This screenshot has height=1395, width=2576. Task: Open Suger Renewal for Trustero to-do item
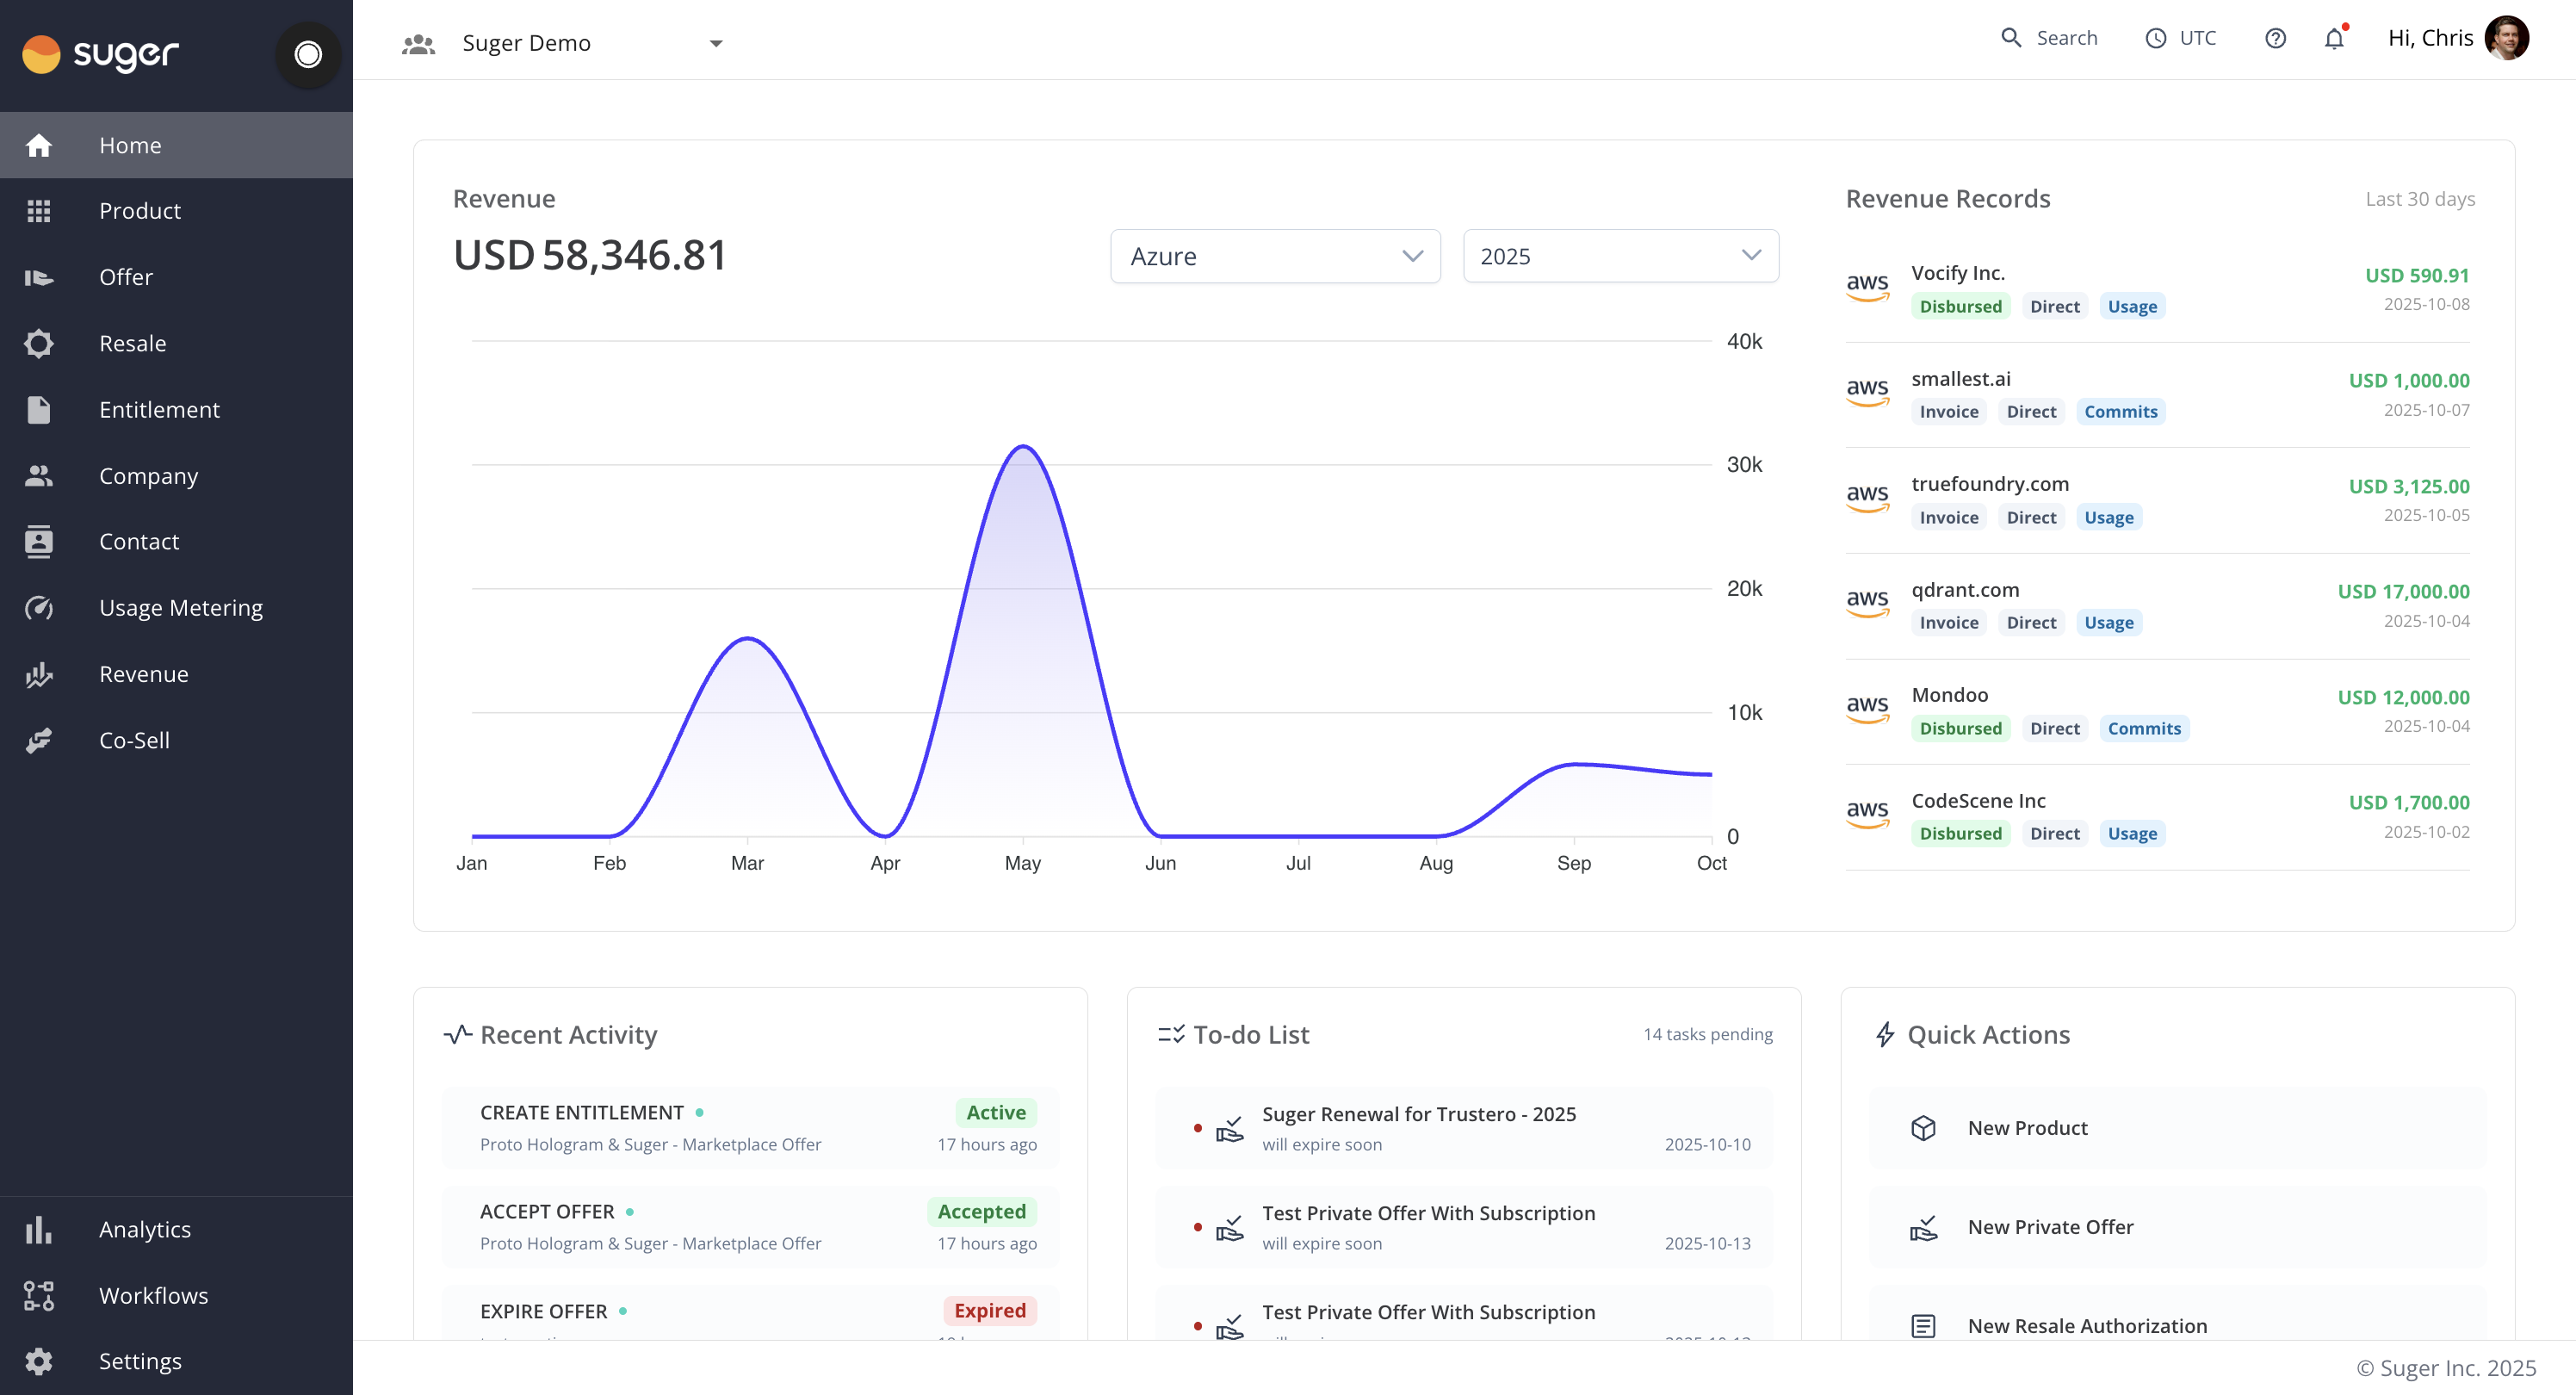1418,1114
